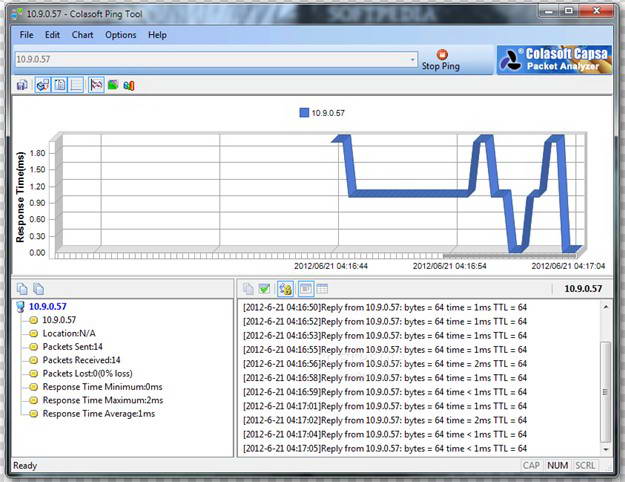
Task: Click the copy icon in log pane toolbar
Action: [248, 289]
